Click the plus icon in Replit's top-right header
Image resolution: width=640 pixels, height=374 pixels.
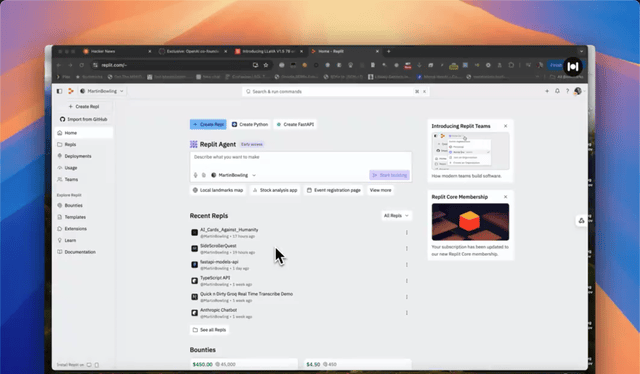(x=547, y=91)
